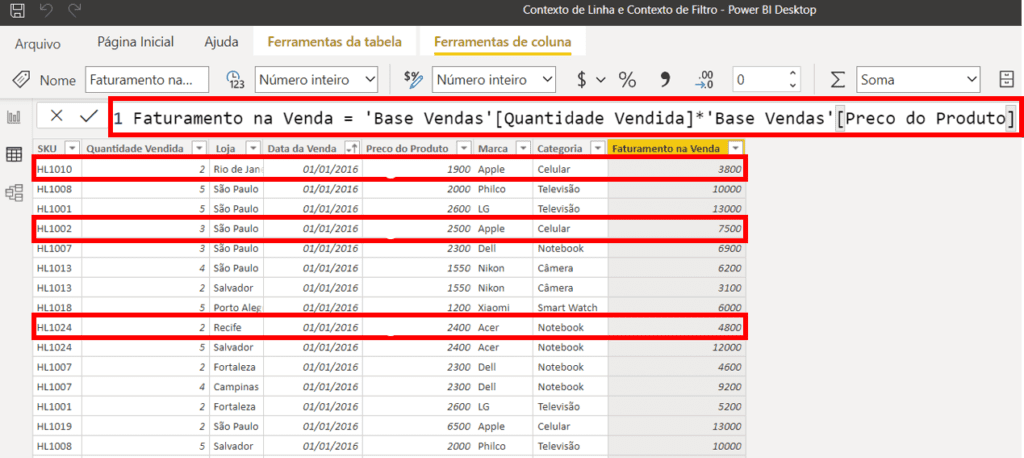Open the Arquivo menu
This screenshot has height=458, width=1024.
tap(38, 43)
